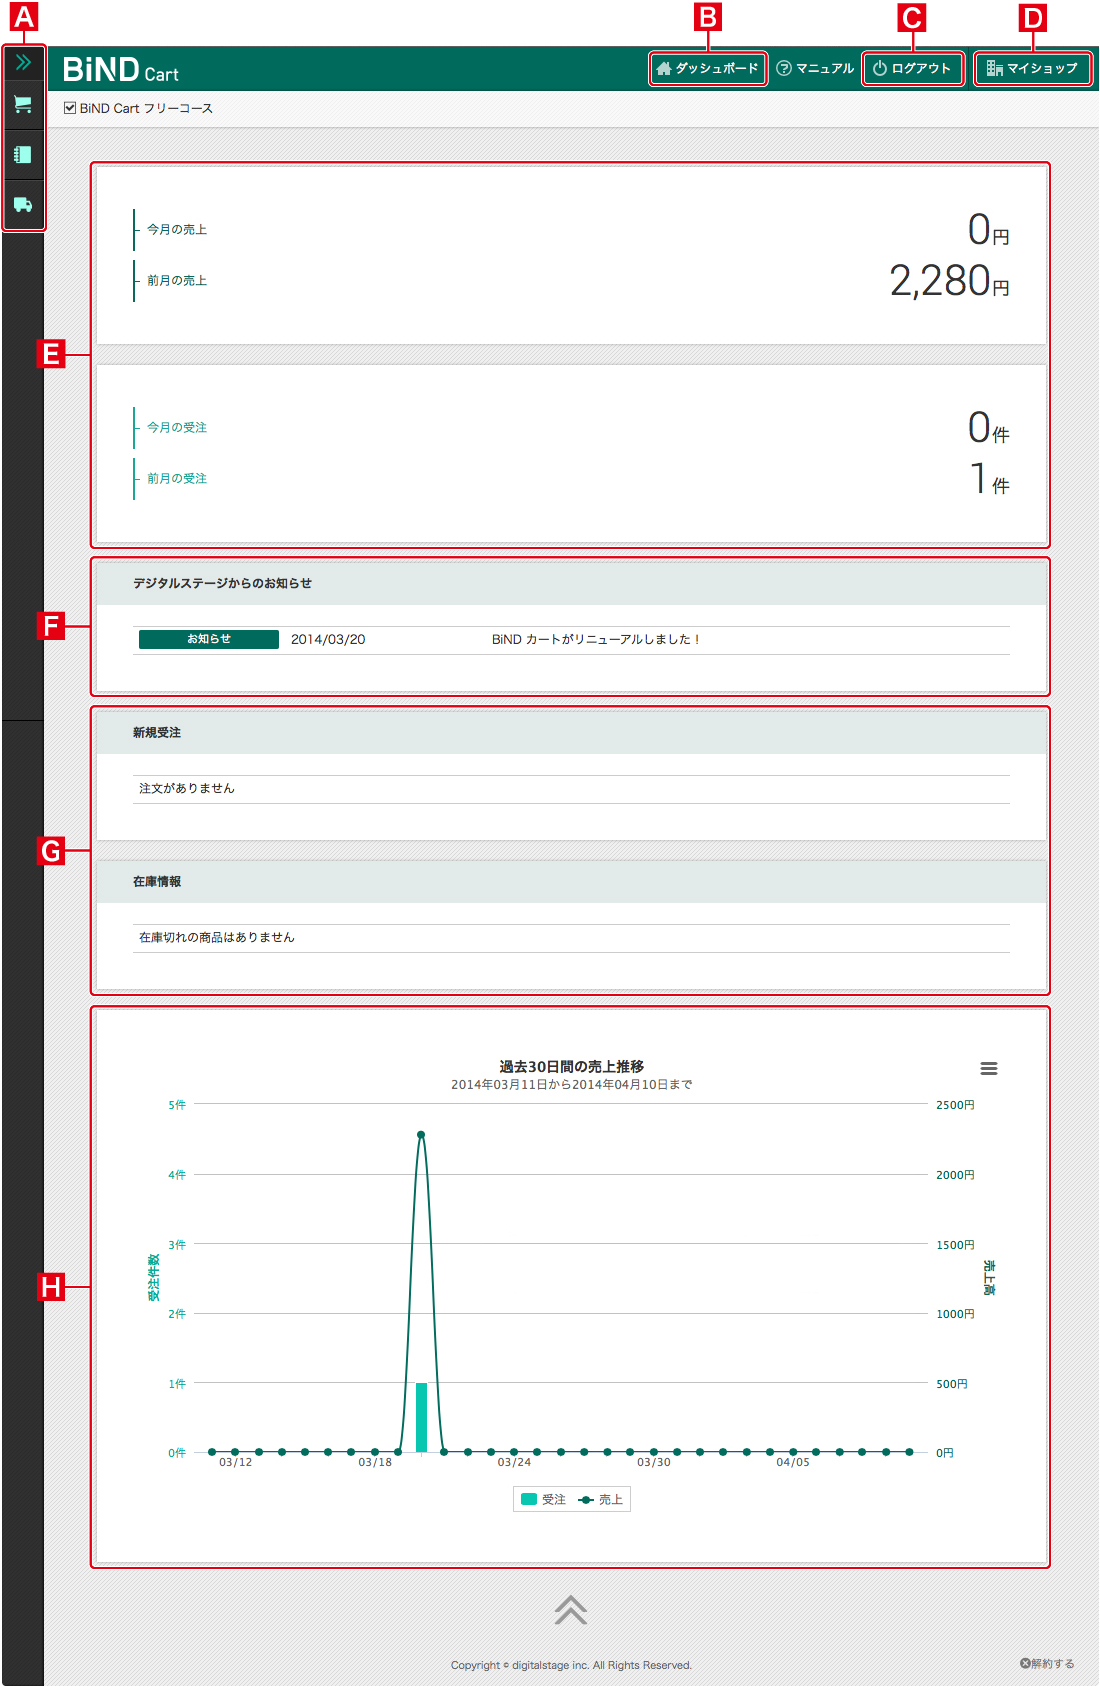Click the 前月の売上 label
Screen dimensions: 1100x1686
coord(177,280)
